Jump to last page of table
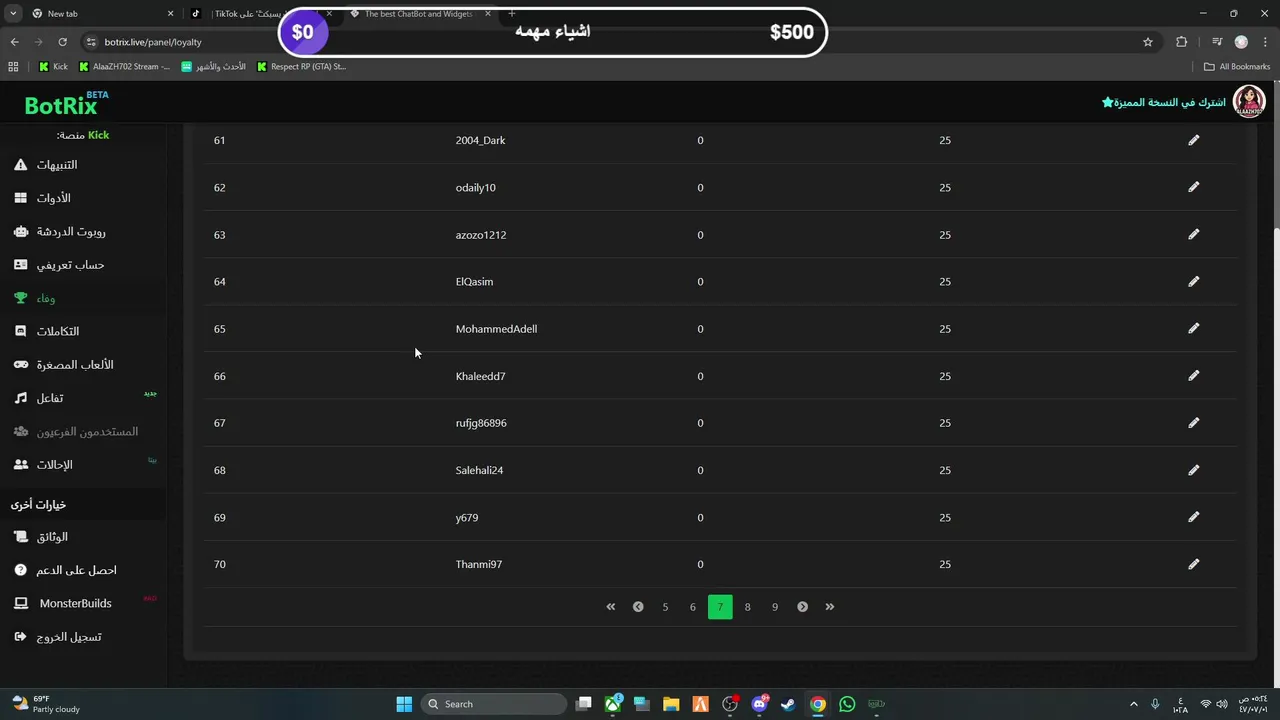Screen dimensions: 1280x720 point(830,607)
